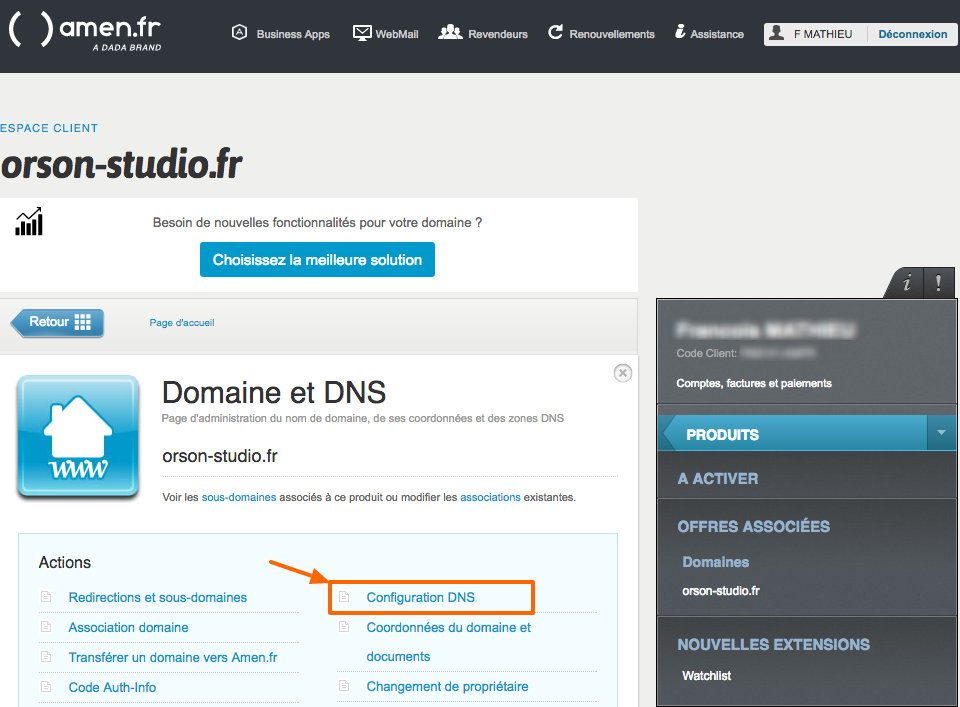
Task: Click the Domaine et DNS house www icon
Action: (78, 436)
